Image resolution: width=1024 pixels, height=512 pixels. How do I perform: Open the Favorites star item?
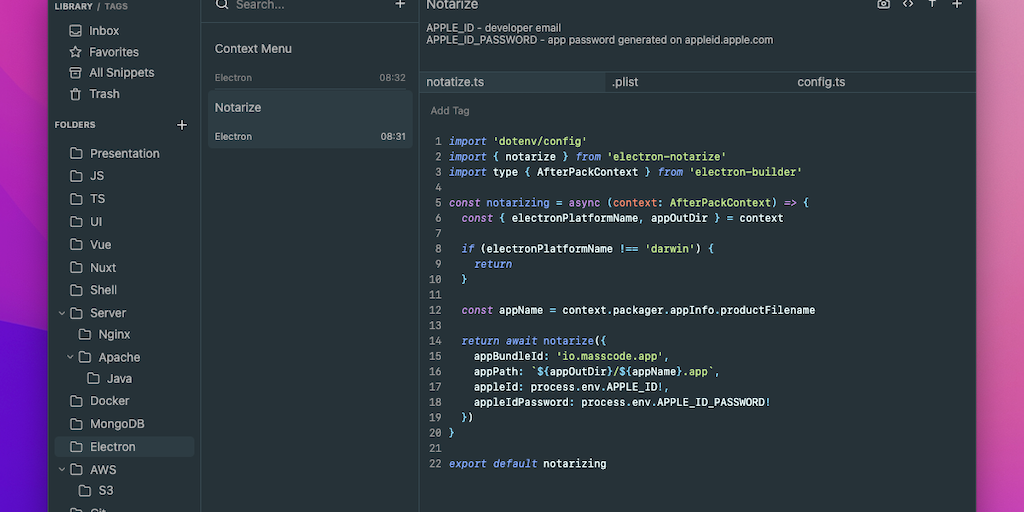coord(113,52)
